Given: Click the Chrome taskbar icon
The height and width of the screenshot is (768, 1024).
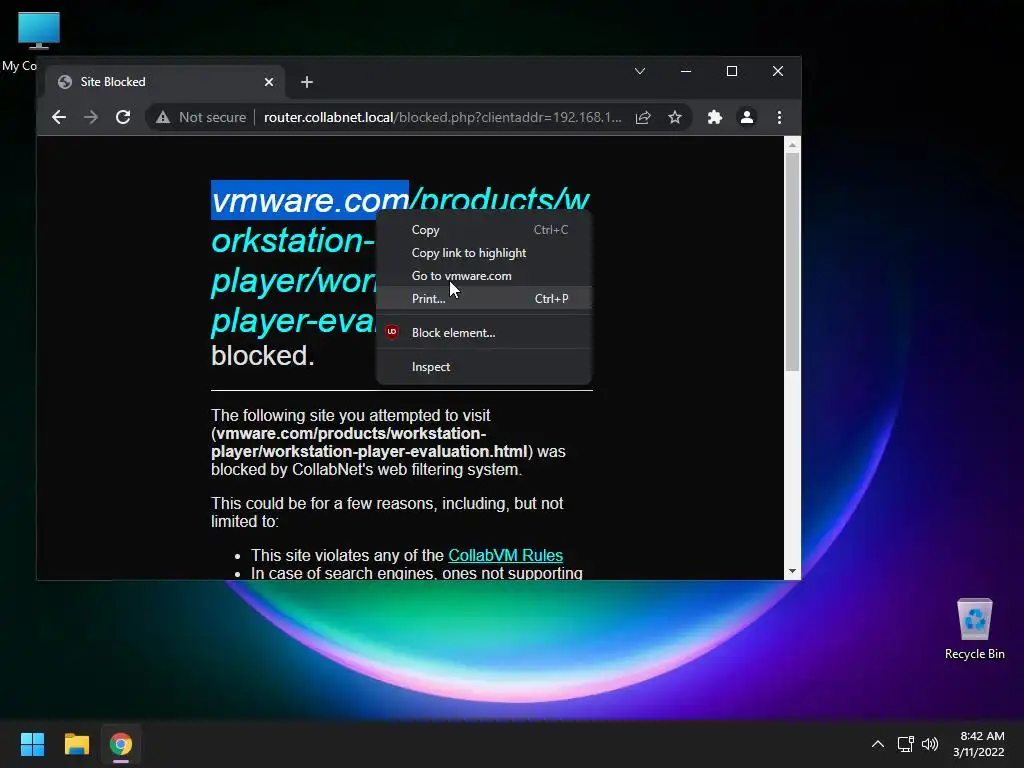Looking at the screenshot, I should 121,744.
